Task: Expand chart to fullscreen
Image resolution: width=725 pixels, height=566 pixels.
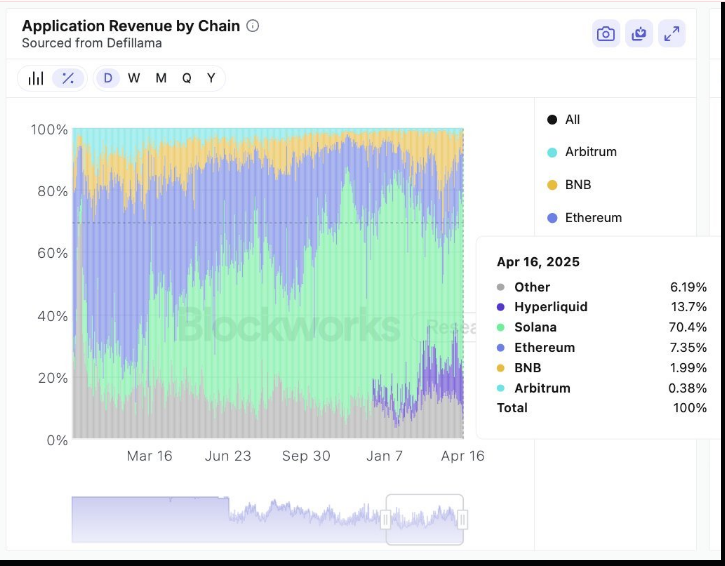Action: [x=672, y=34]
